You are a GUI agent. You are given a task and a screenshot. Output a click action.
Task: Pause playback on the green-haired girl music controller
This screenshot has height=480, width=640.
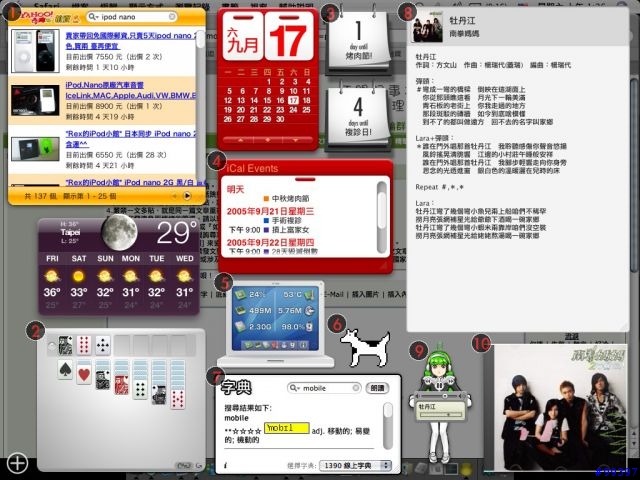[439, 385]
